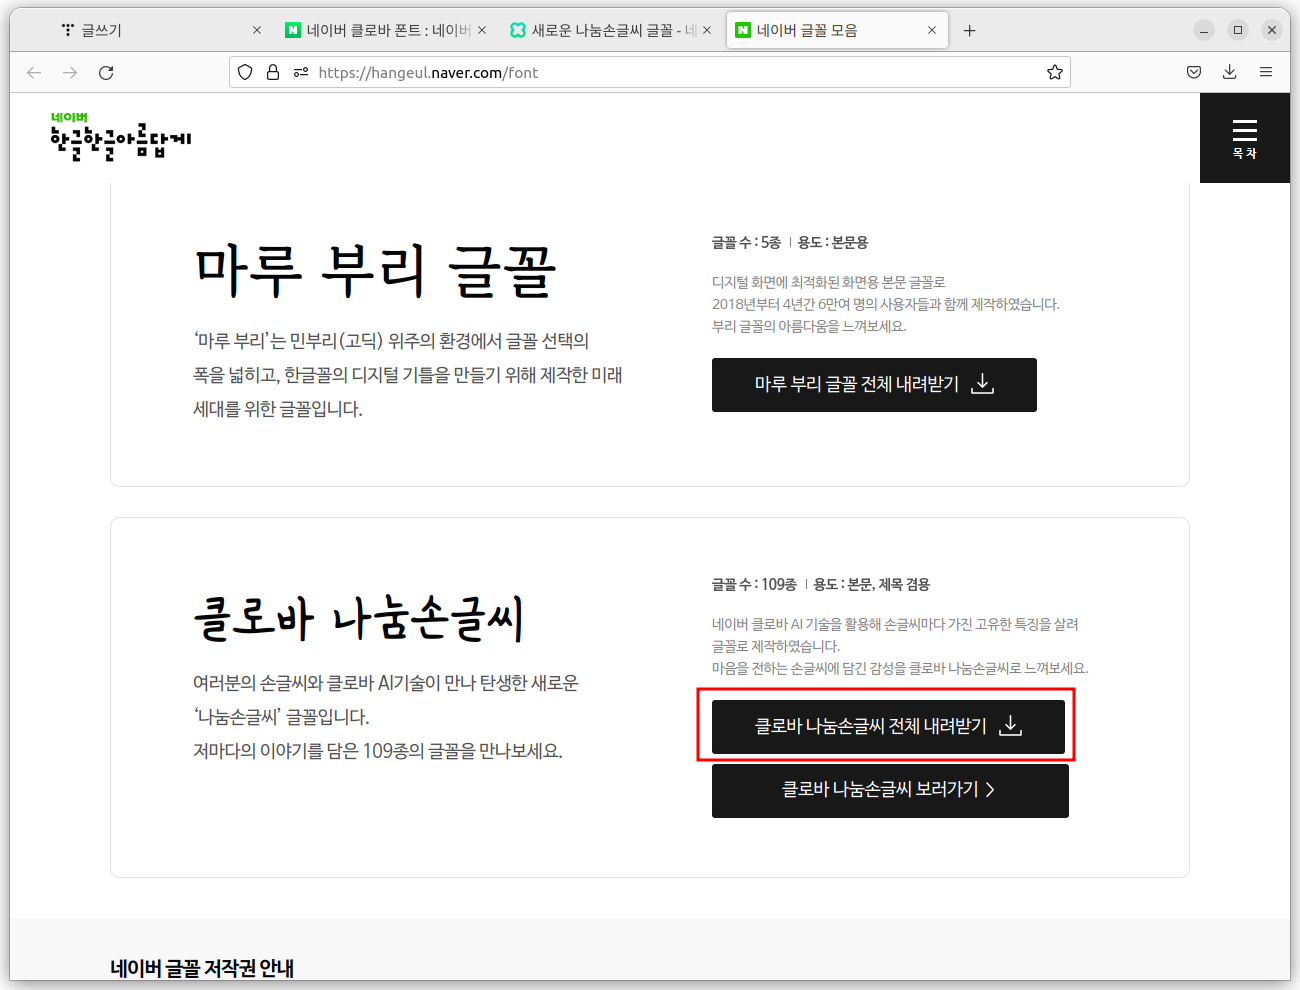The image size is (1300, 990).
Task: Click the download arrow icon on 마루 부리 button
Action: click(x=983, y=384)
